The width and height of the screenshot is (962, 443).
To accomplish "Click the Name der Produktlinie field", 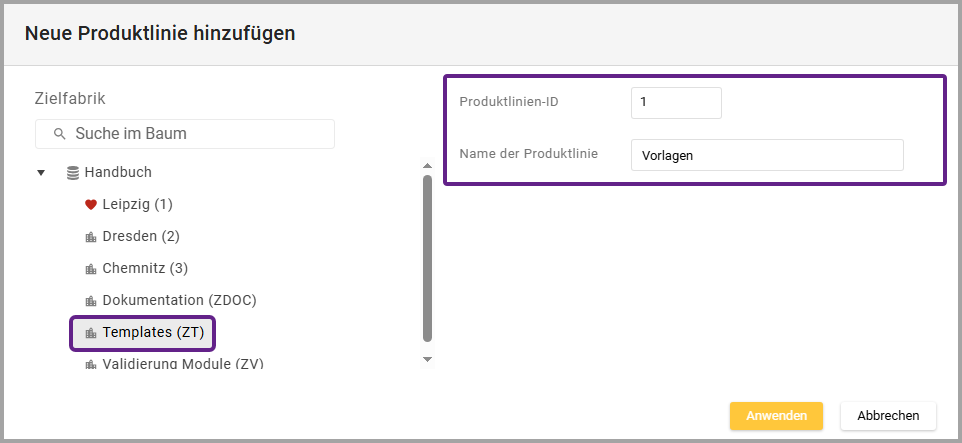I will coord(766,155).
